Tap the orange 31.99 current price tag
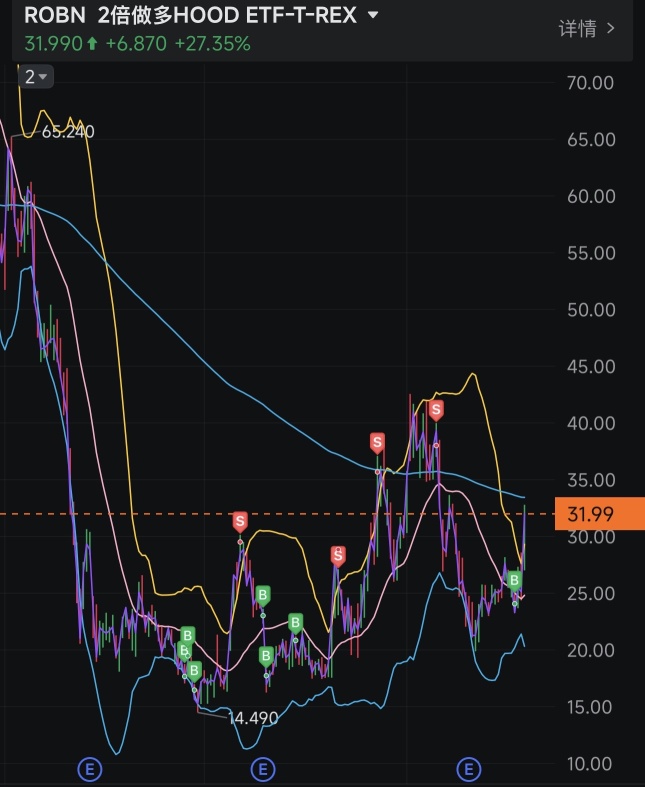The height and width of the screenshot is (787, 645). [599, 514]
